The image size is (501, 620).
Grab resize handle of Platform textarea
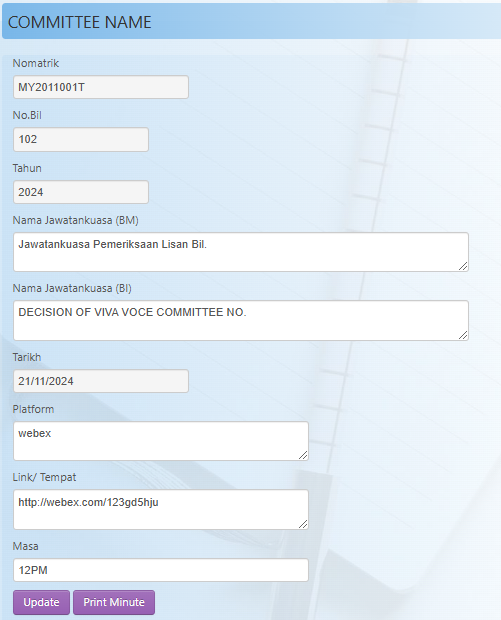pos(303,455)
